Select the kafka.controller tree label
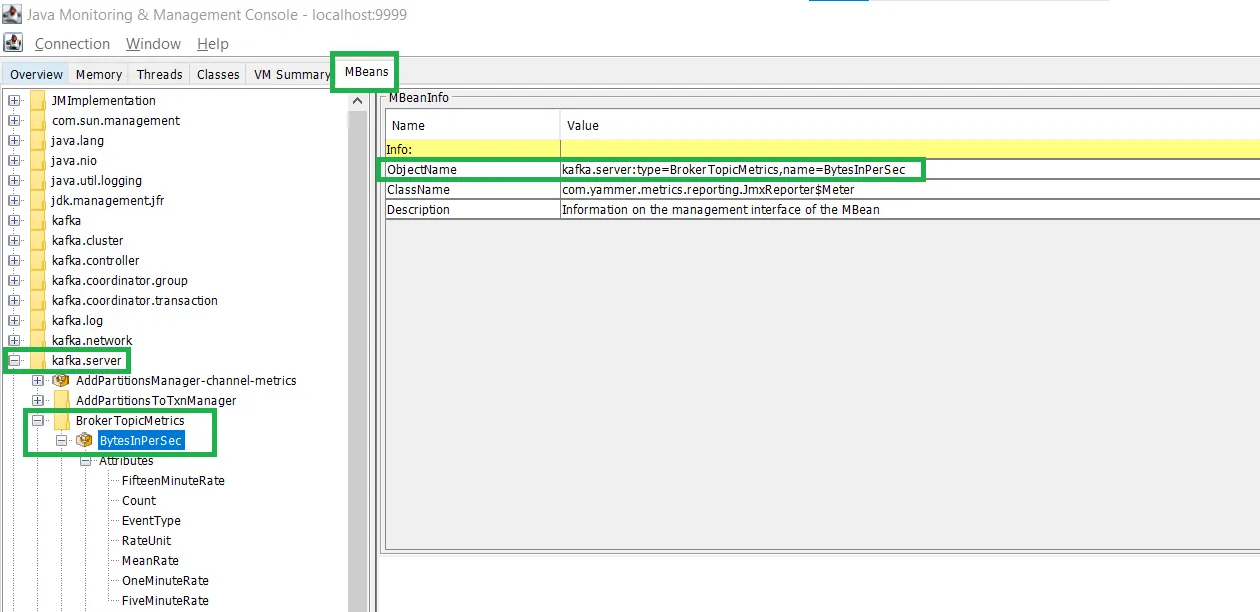Image resolution: width=1260 pixels, height=612 pixels. pos(96,261)
